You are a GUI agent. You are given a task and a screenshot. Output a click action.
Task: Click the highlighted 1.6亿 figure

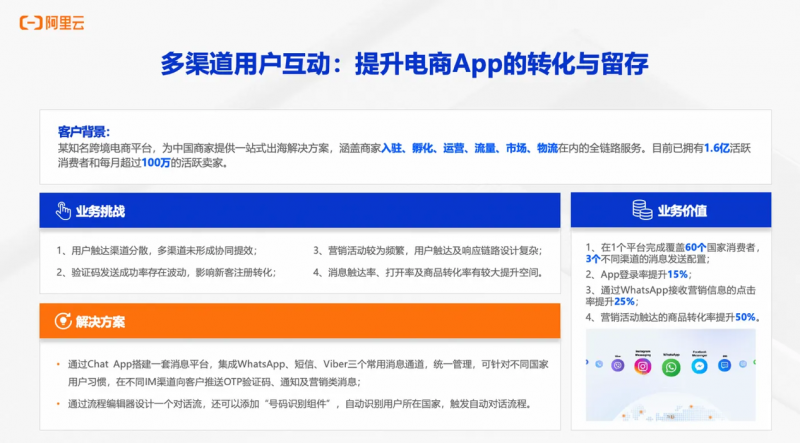(x=718, y=148)
